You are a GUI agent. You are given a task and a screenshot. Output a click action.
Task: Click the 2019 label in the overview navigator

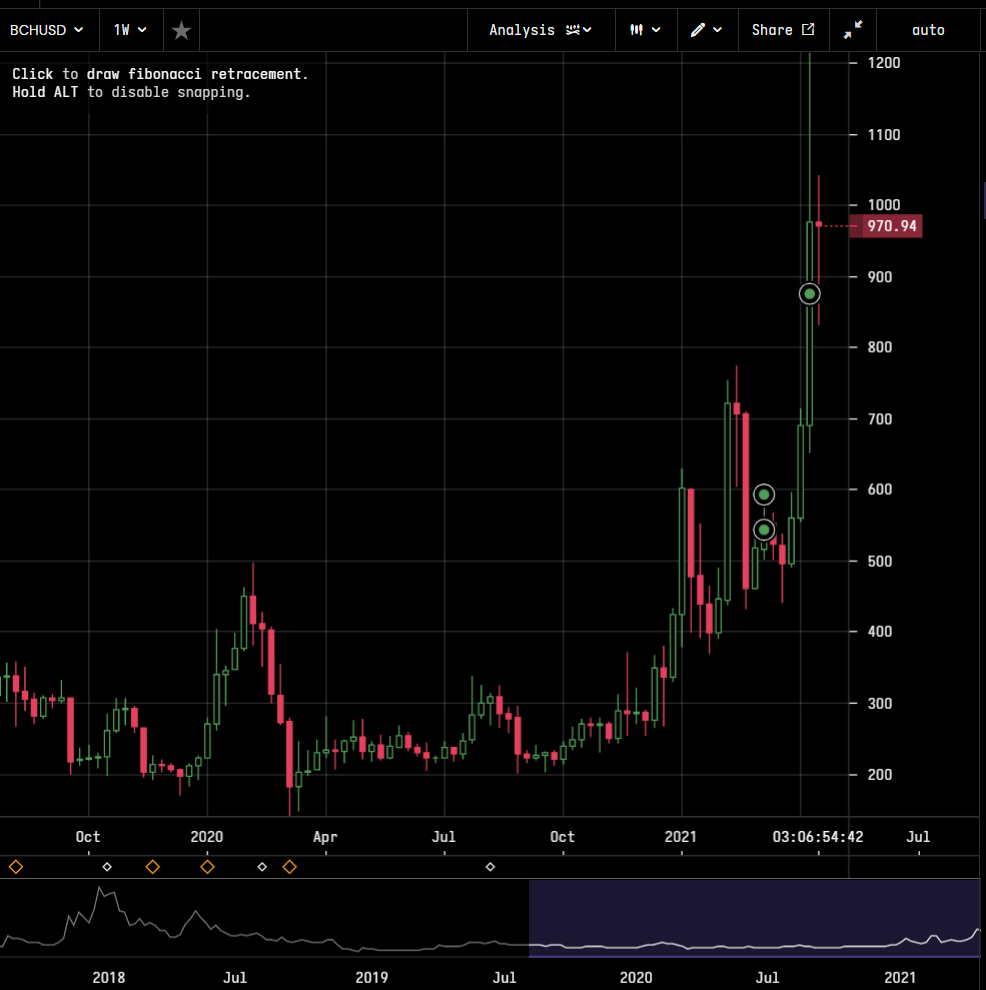click(372, 977)
